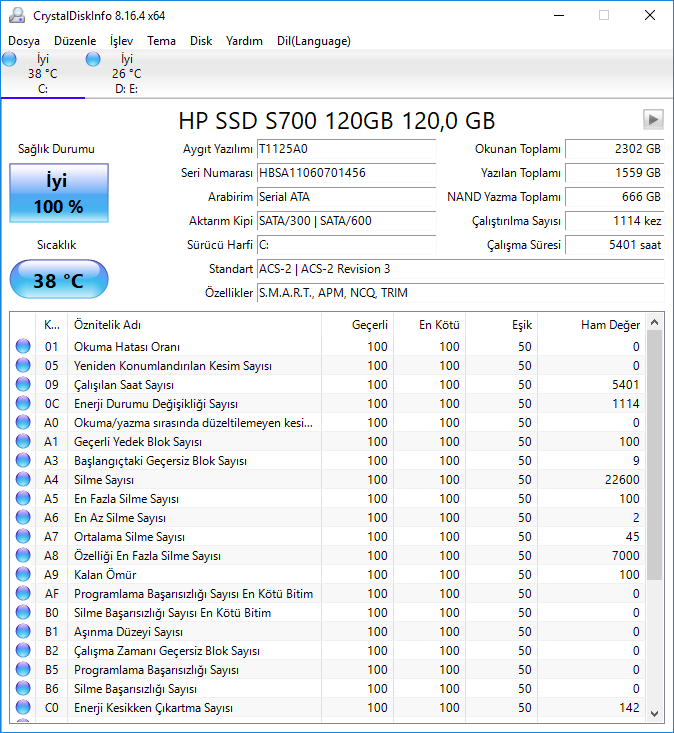Click the status orb for attribute B0
The image size is (674, 733).
click(x=23, y=612)
